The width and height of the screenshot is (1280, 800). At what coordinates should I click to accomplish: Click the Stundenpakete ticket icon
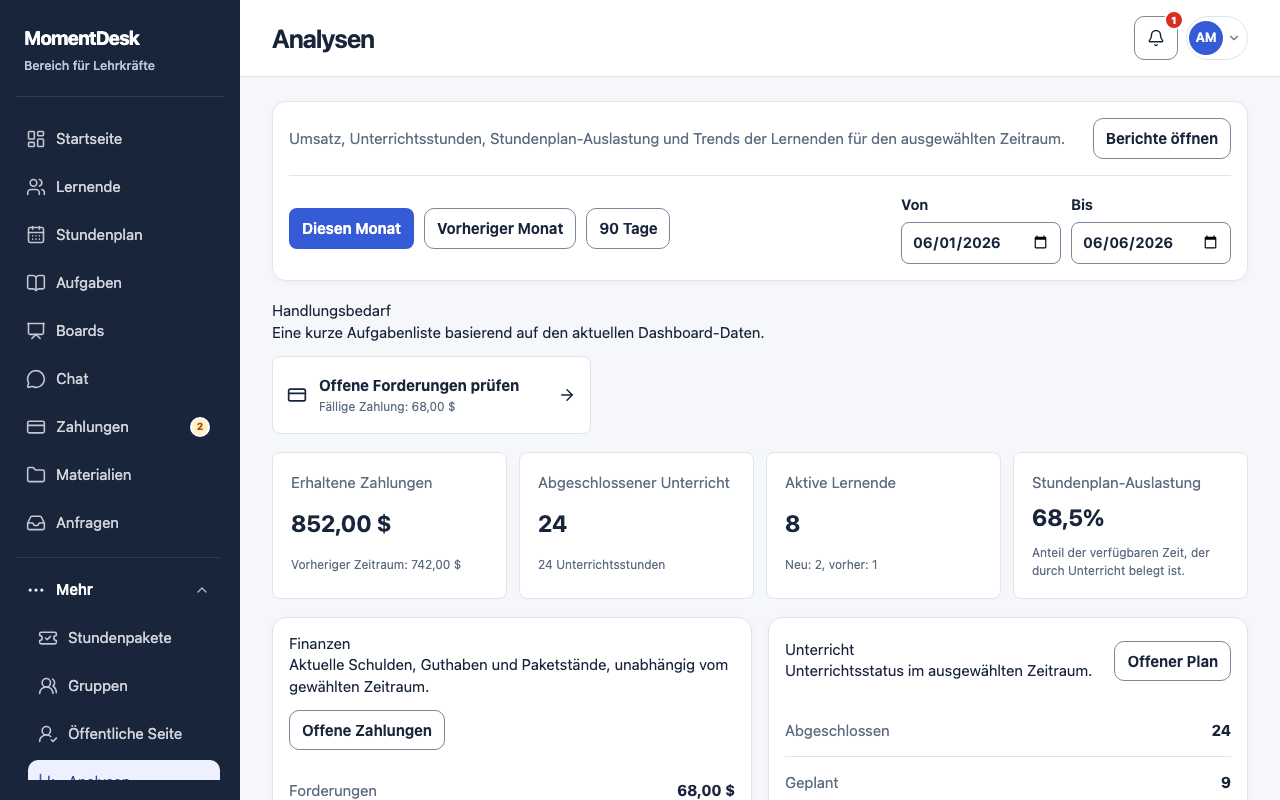[x=48, y=638]
